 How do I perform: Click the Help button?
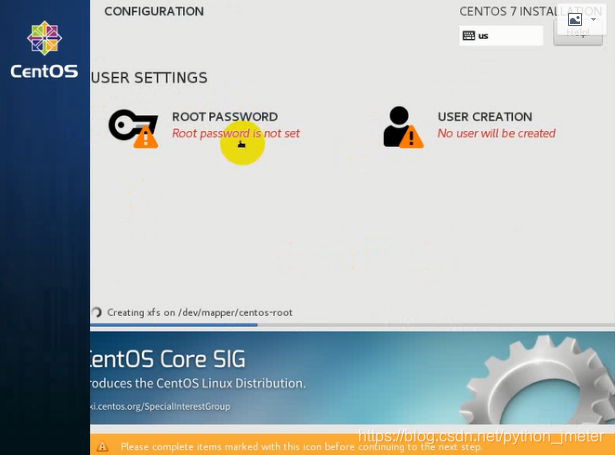[578, 33]
